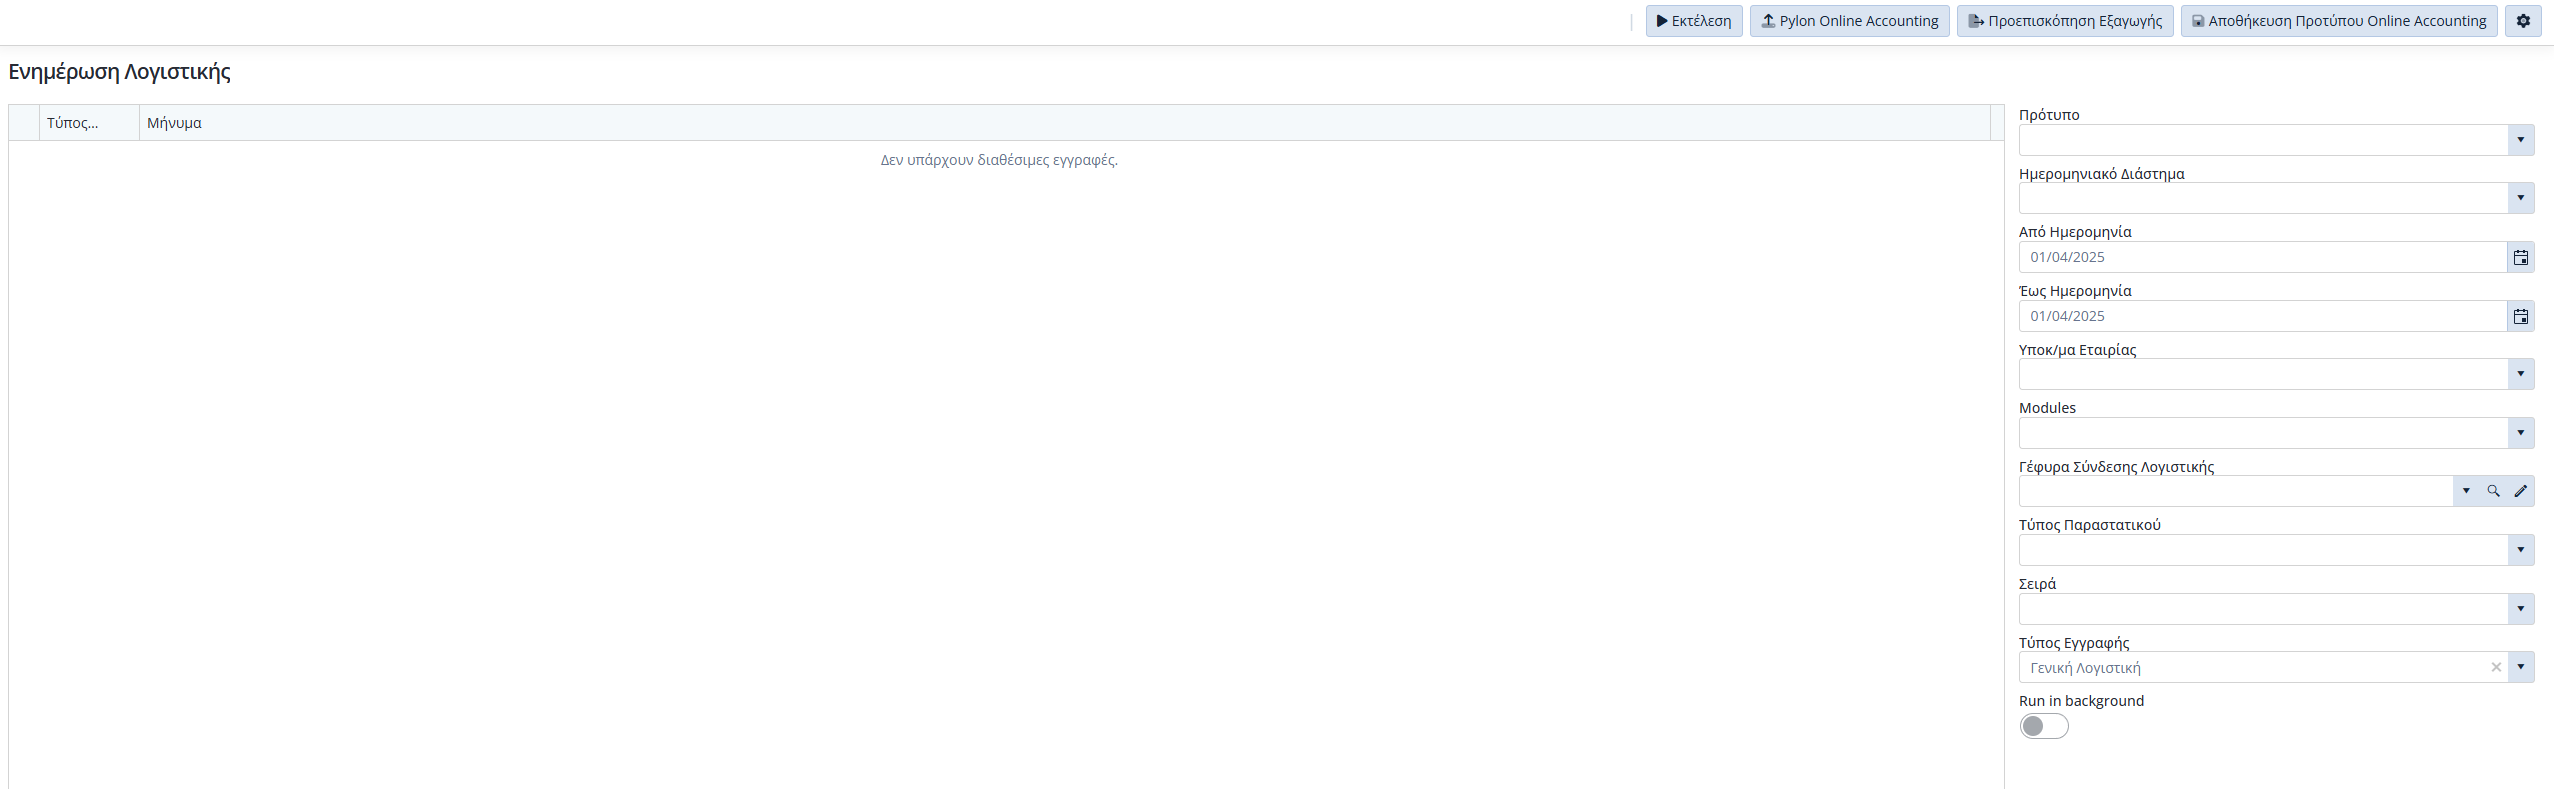
Task: Click the Υποκ/μα Εταιρίας combo box field
Action: (x=2263, y=374)
